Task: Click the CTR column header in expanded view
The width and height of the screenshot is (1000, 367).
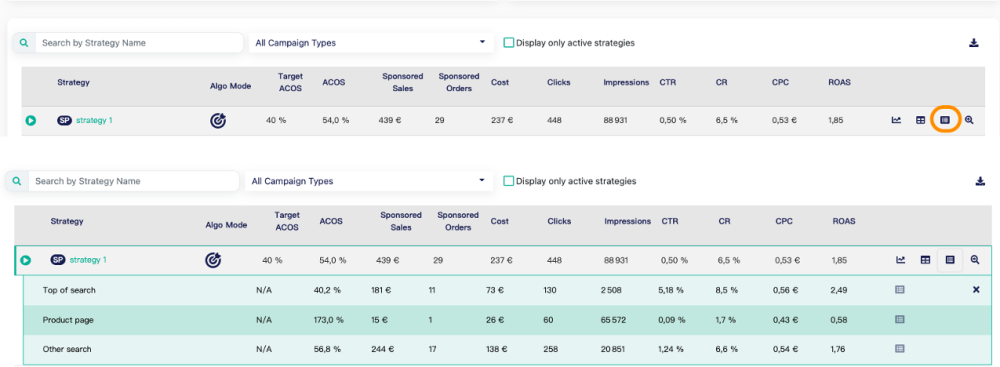Action: pyautogui.click(x=670, y=221)
